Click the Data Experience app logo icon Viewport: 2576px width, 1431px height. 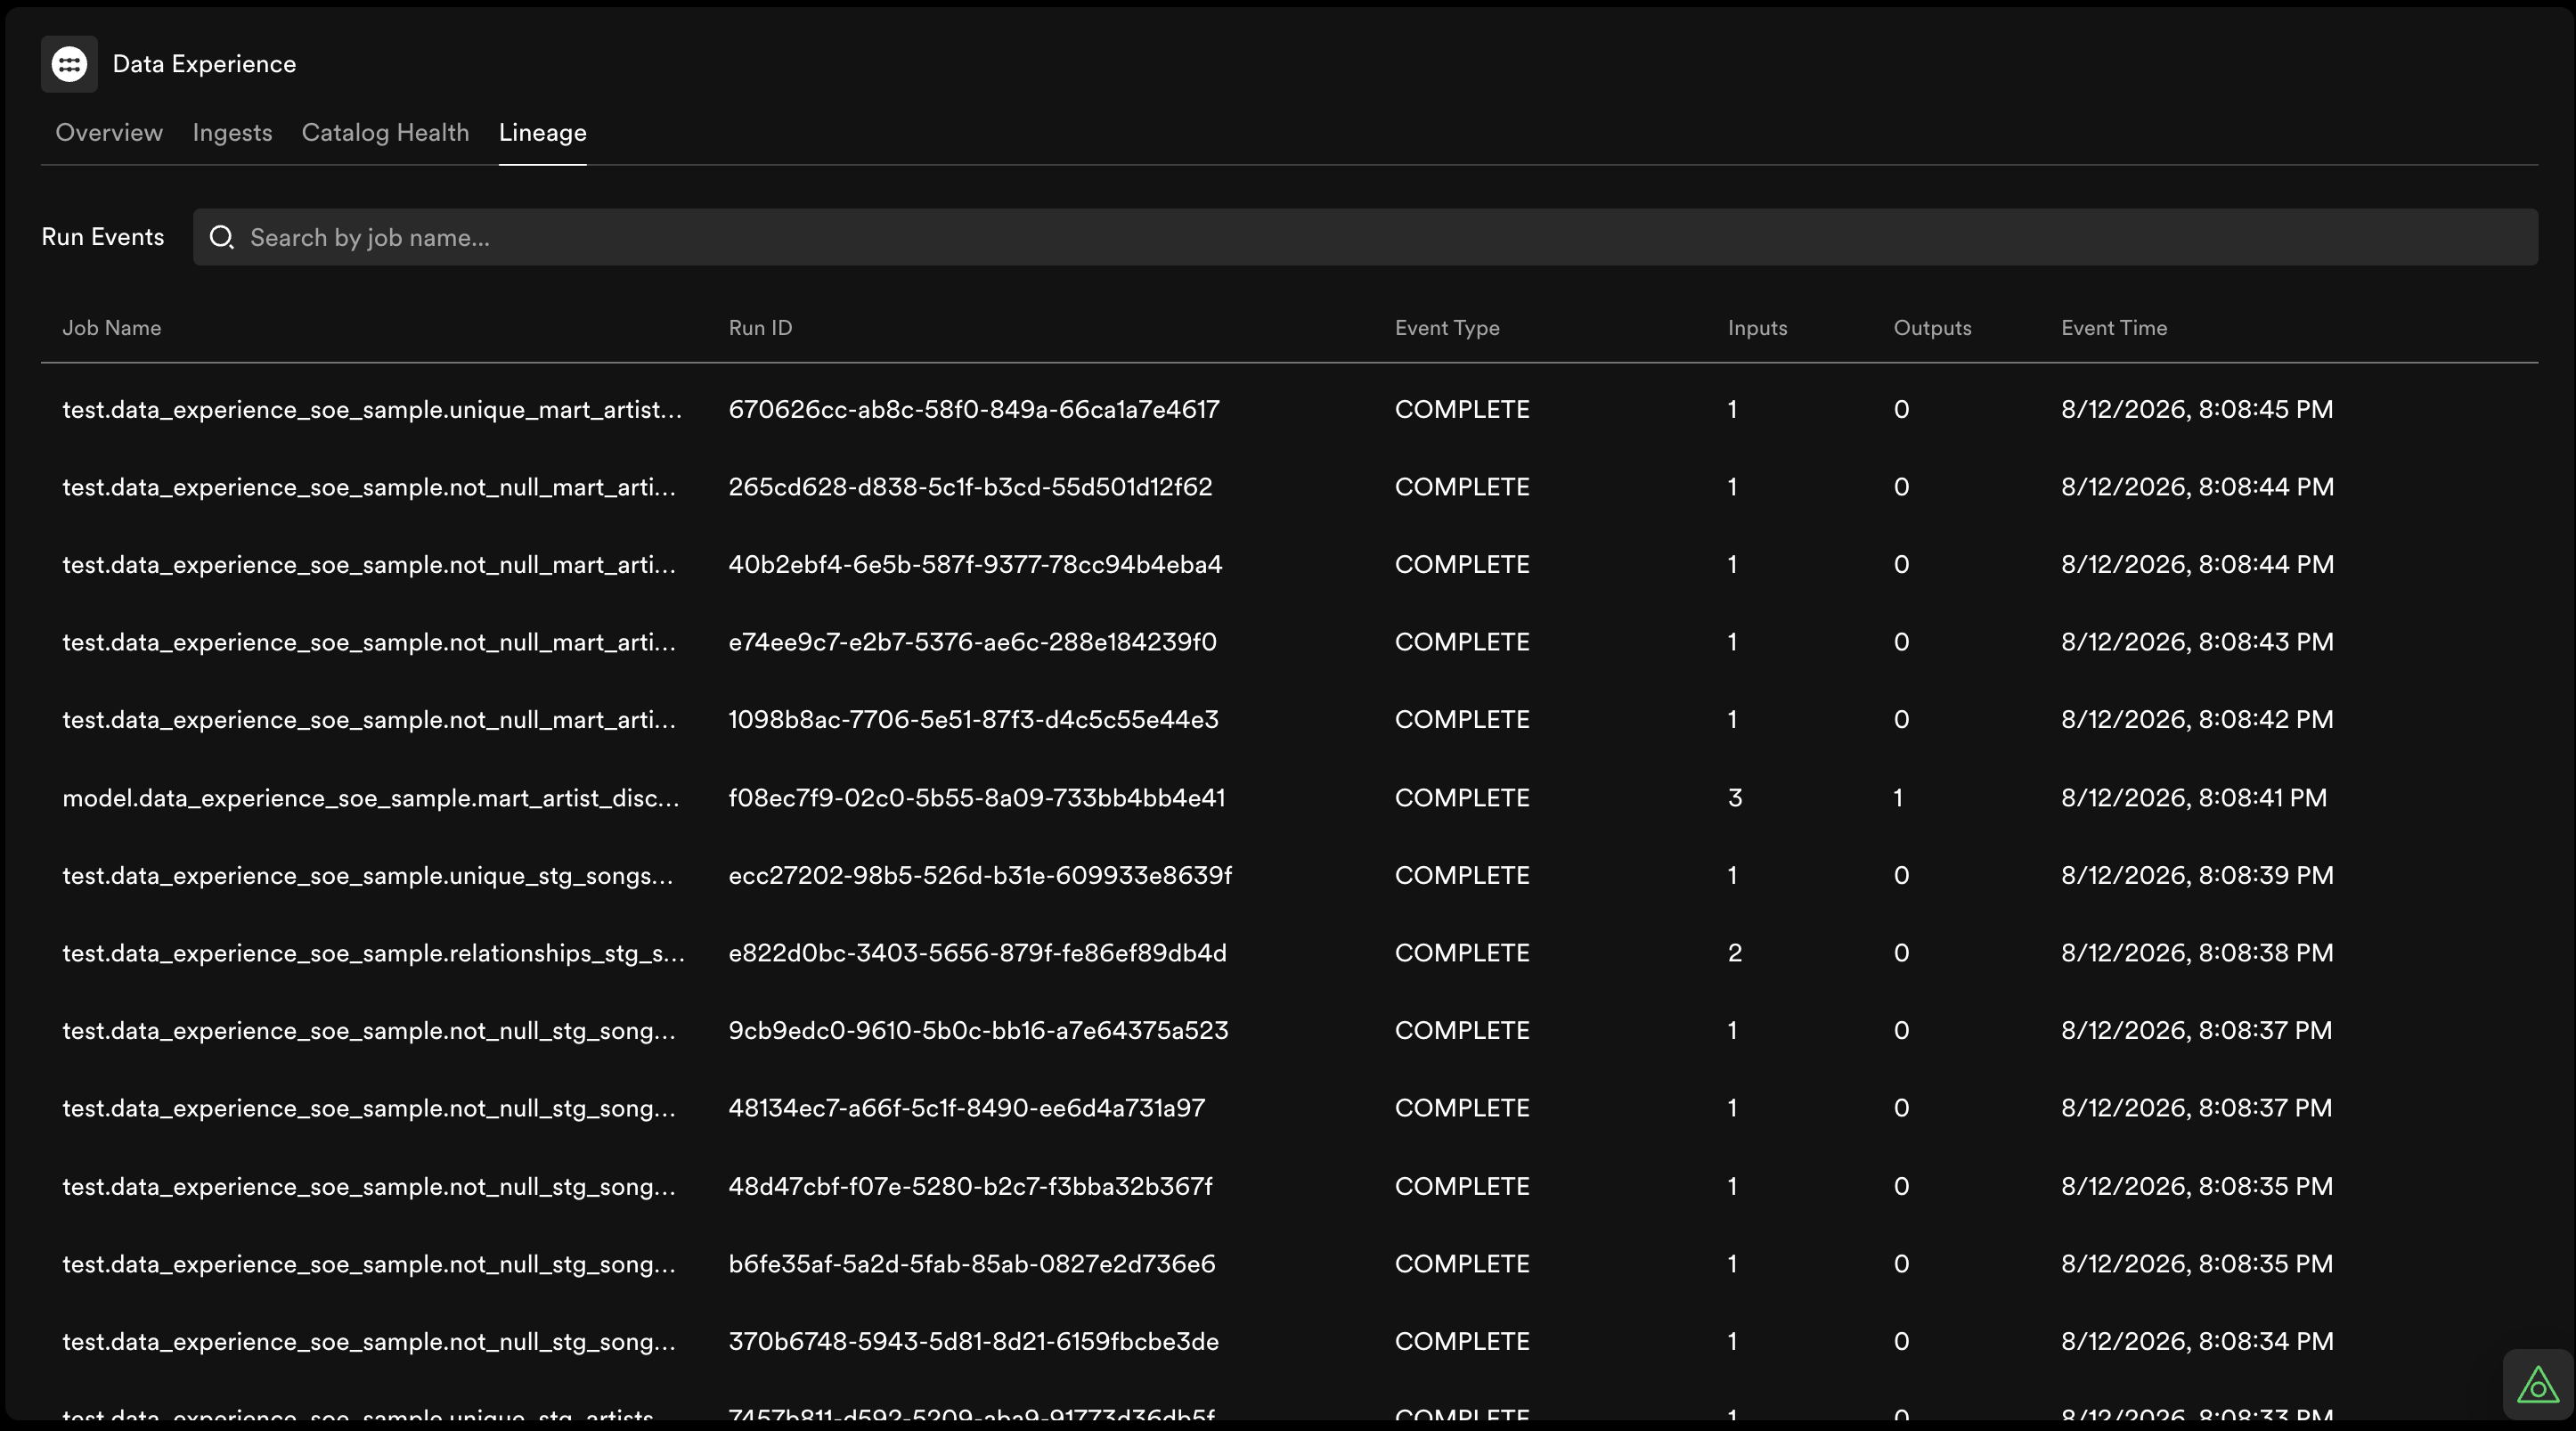click(69, 64)
